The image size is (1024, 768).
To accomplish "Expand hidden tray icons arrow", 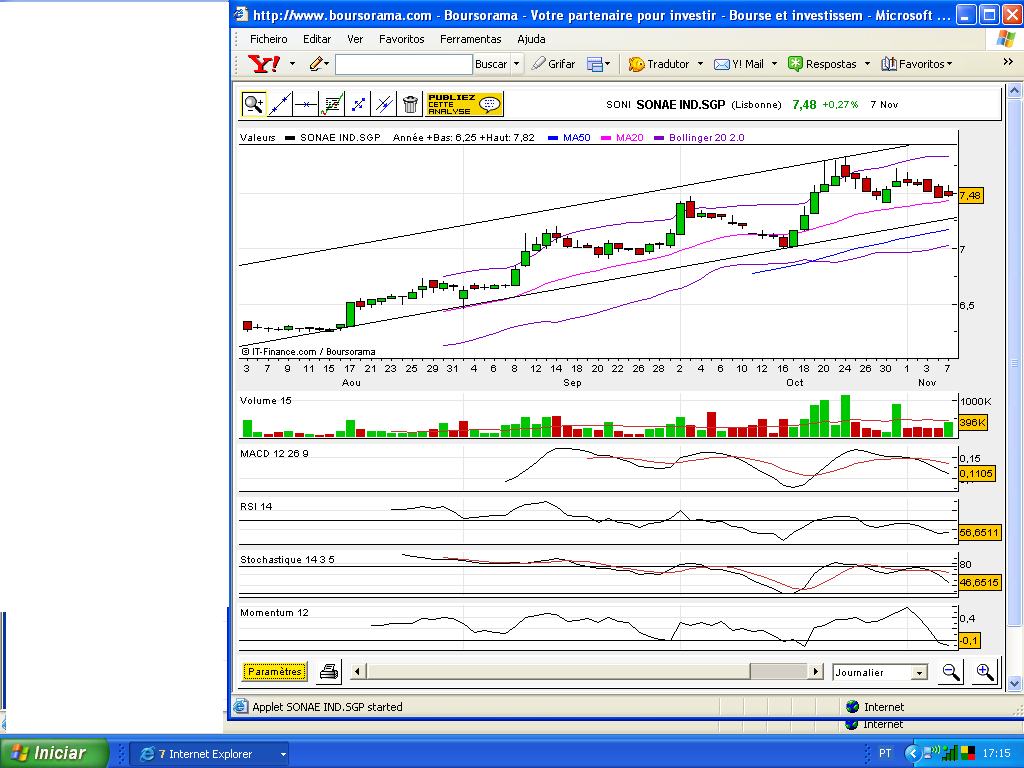I will pos(913,754).
